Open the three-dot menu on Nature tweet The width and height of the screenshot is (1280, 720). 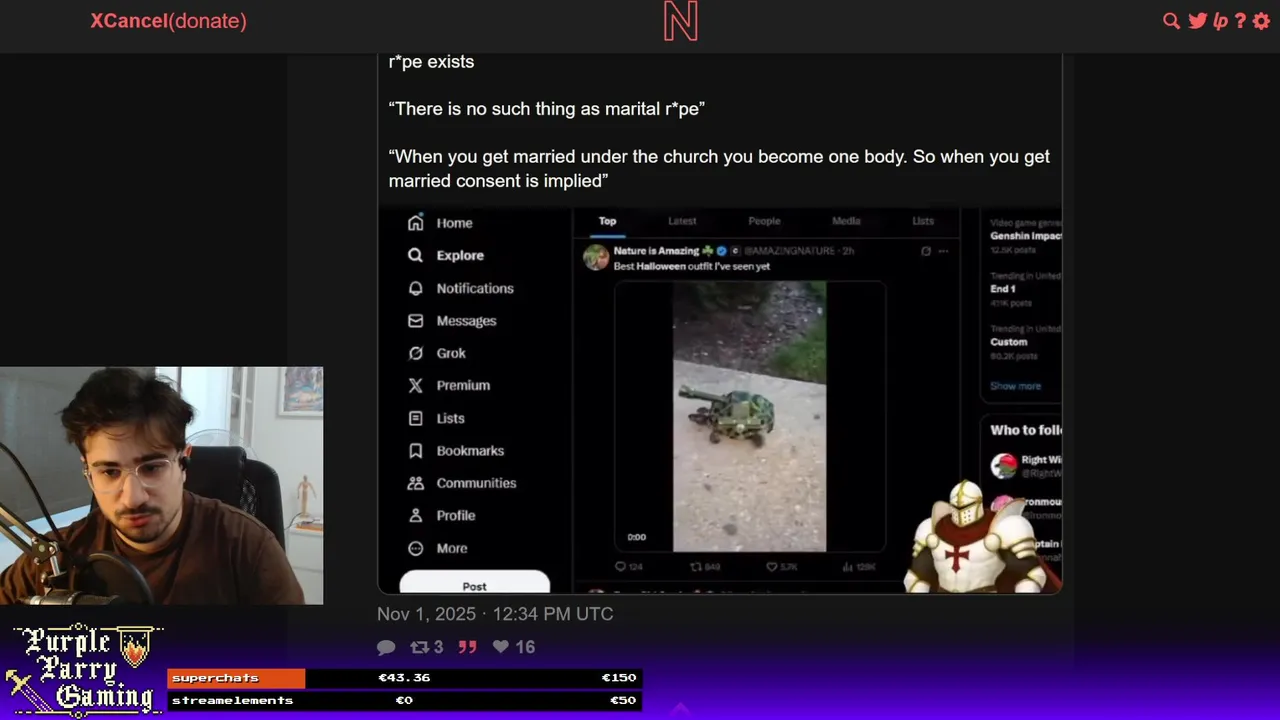pos(943,251)
